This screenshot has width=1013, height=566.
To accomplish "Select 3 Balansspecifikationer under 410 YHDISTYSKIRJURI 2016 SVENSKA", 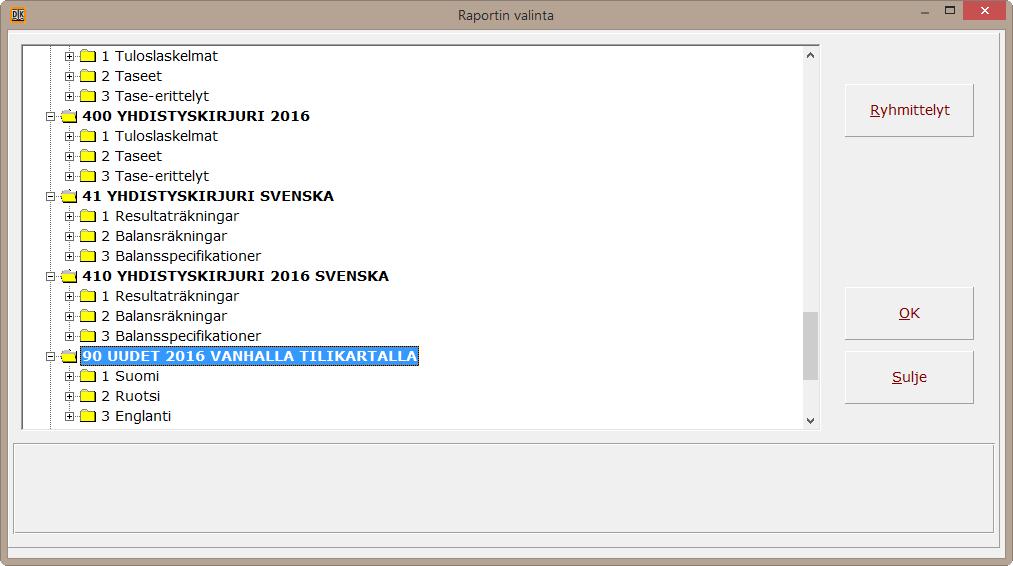I will 181,337.
